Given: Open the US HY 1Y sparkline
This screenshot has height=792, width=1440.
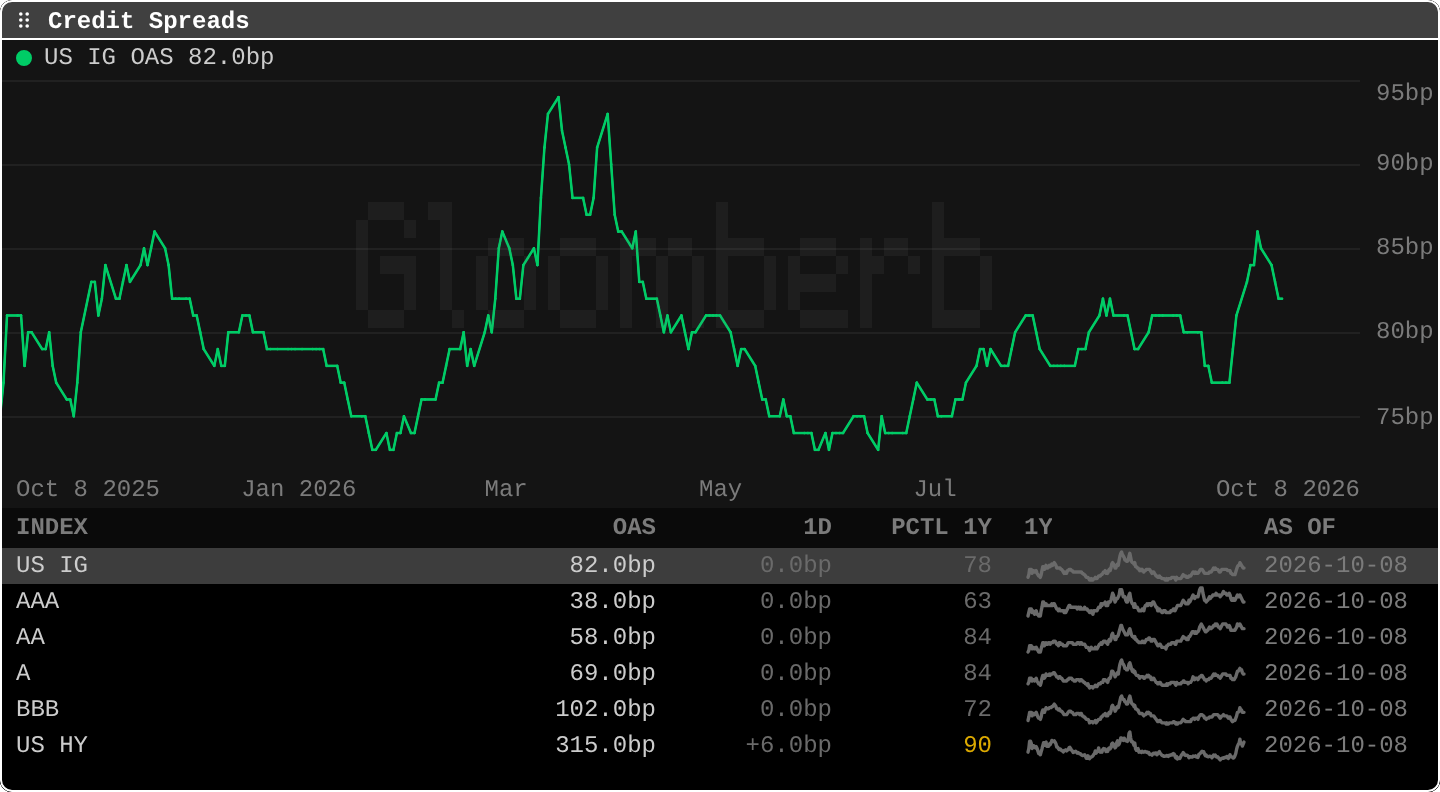Looking at the screenshot, I should pyautogui.click(x=1136, y=746).
